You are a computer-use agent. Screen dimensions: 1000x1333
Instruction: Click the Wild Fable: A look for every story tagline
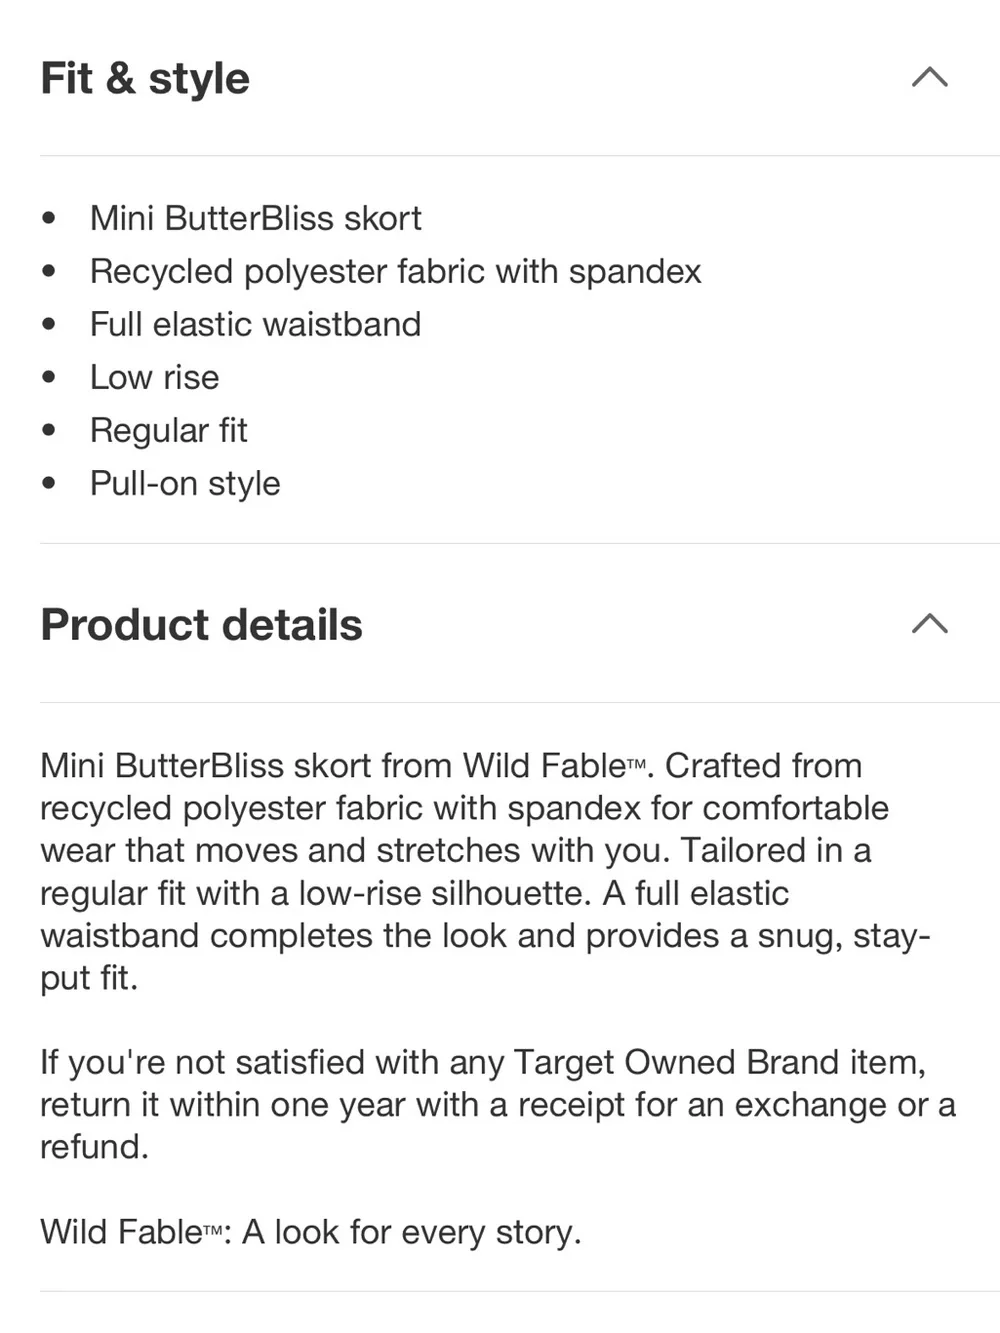pos(310,1232)
